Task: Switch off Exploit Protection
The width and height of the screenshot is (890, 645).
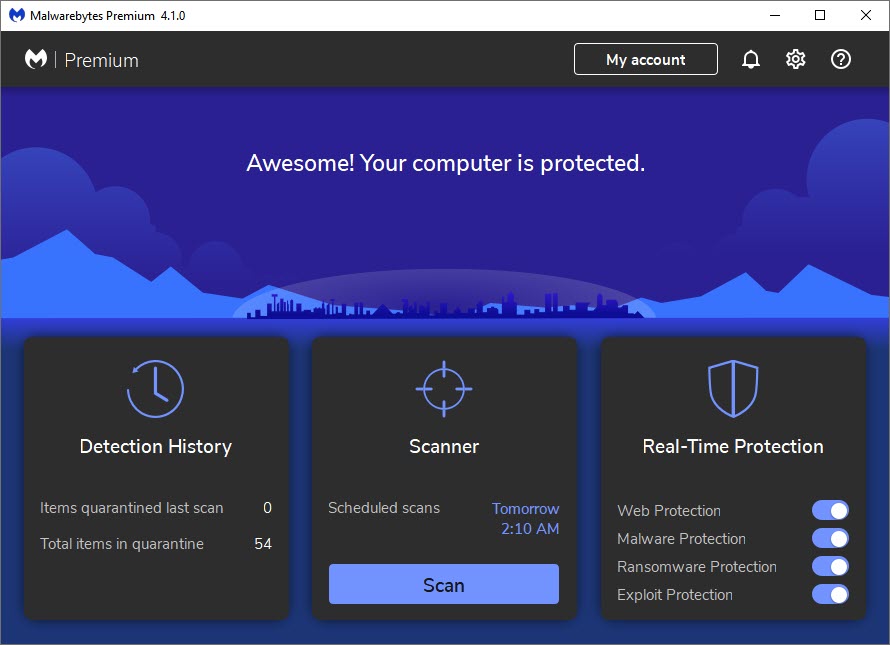Action: (x=830, y=594)
